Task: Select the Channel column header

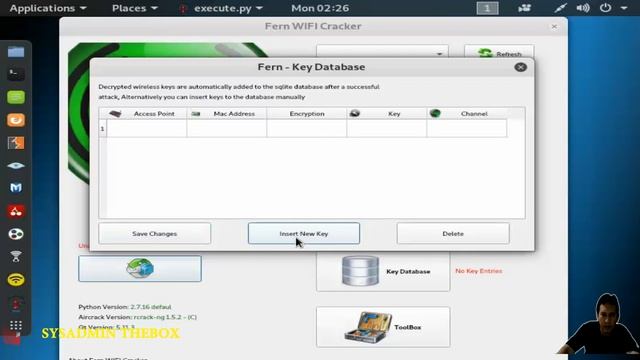Action: coord(467,113)
